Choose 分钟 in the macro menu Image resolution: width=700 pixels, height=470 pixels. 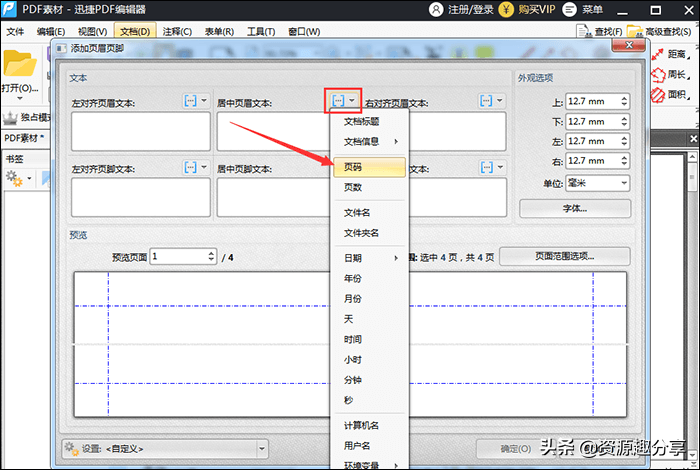[369, 380]
